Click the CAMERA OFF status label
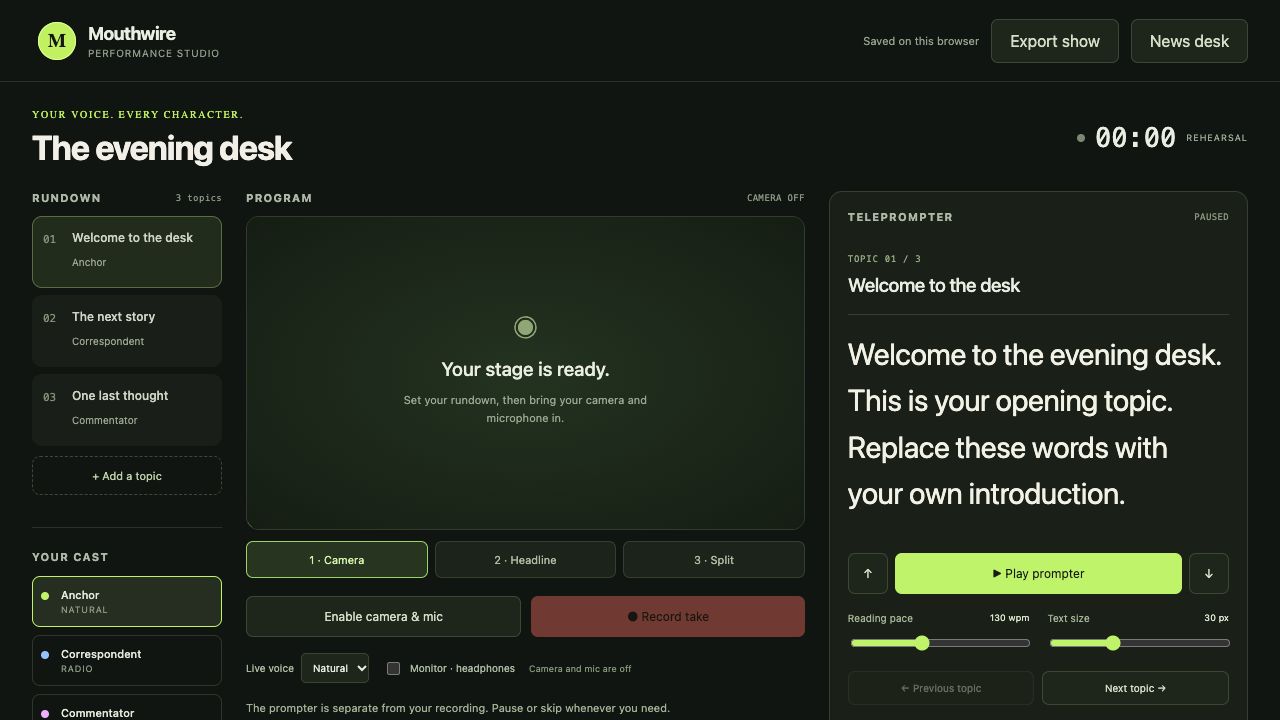This screenshot has width=1280, height=720. (776, 198)
